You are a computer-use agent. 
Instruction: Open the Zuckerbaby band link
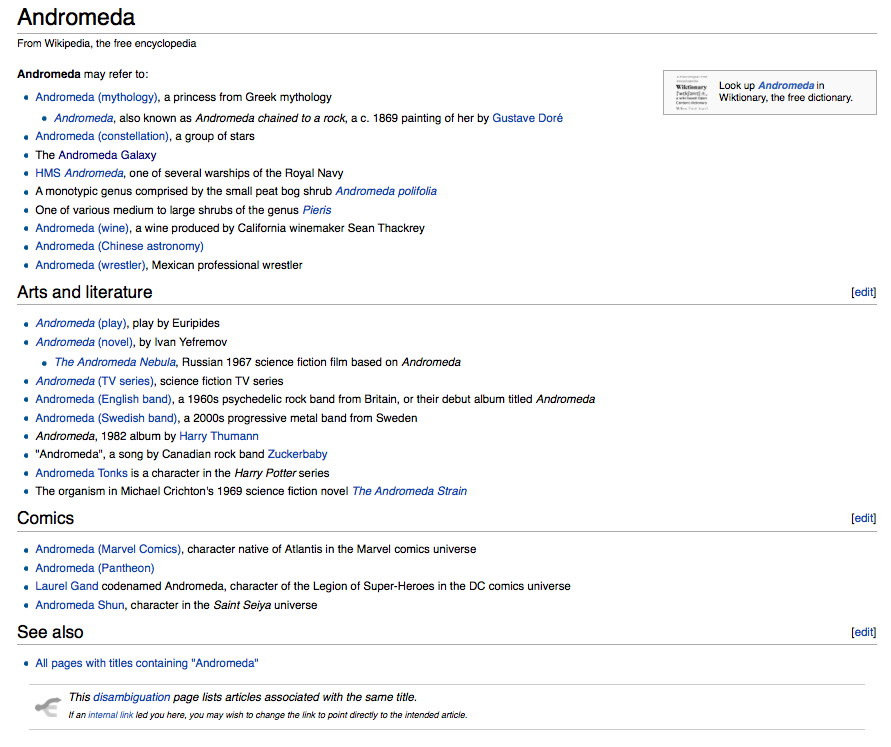(297, 454)
